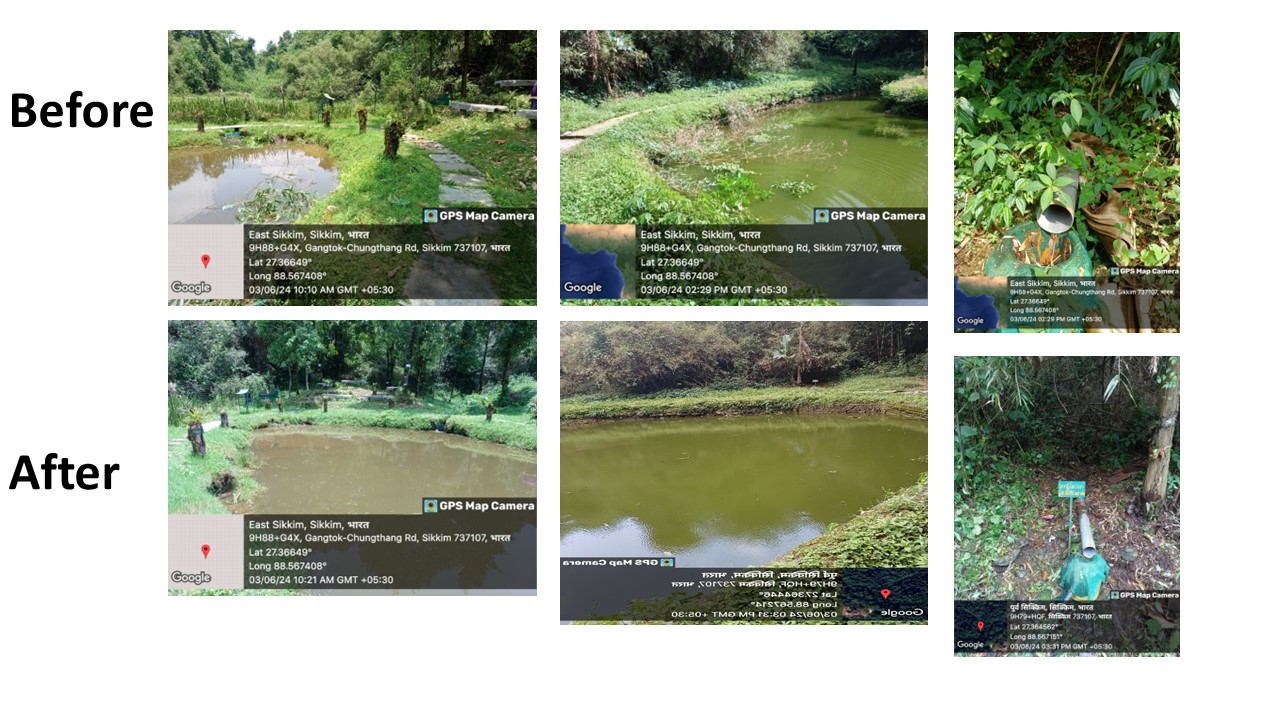
Task: Select the satellite map thumbnail in 02:29 PM photo
Action: [598, 262]
